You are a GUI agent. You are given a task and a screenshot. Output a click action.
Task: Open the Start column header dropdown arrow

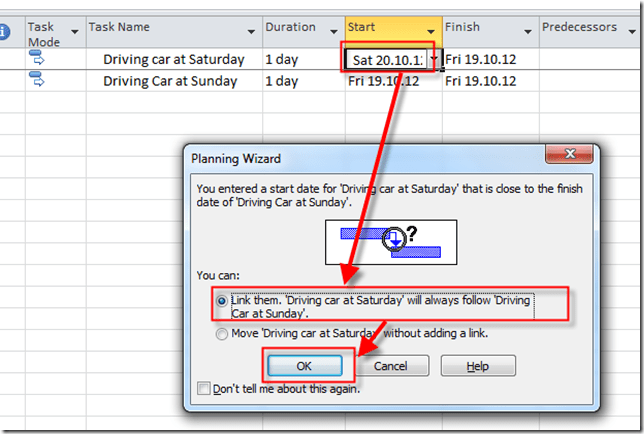[430, 31]
